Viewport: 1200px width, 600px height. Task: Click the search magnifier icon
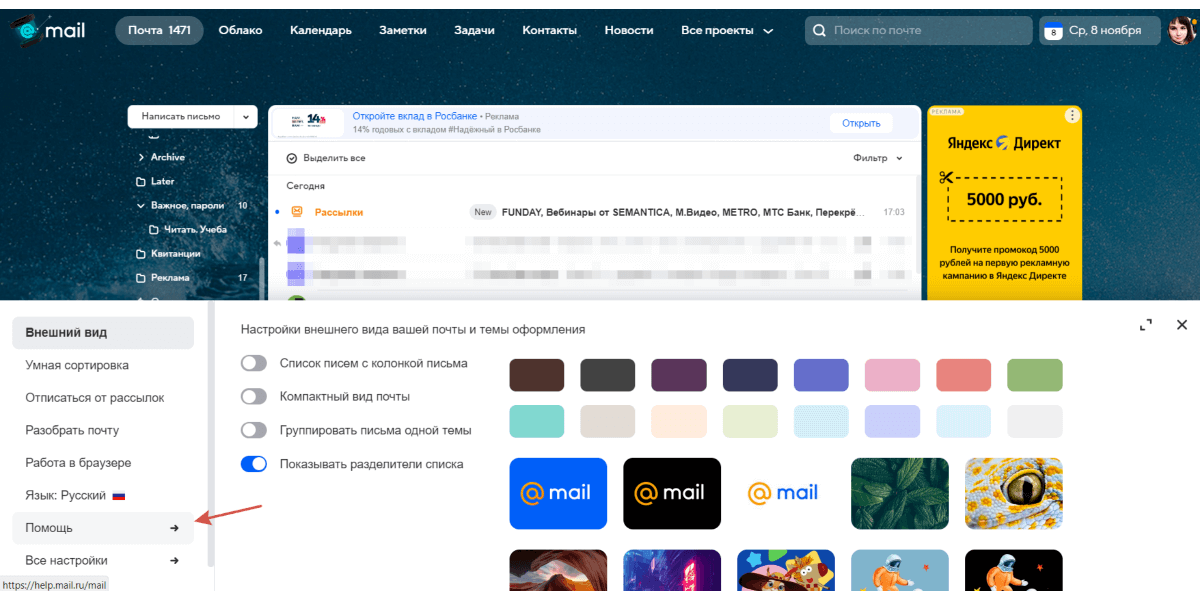[820, 31]
